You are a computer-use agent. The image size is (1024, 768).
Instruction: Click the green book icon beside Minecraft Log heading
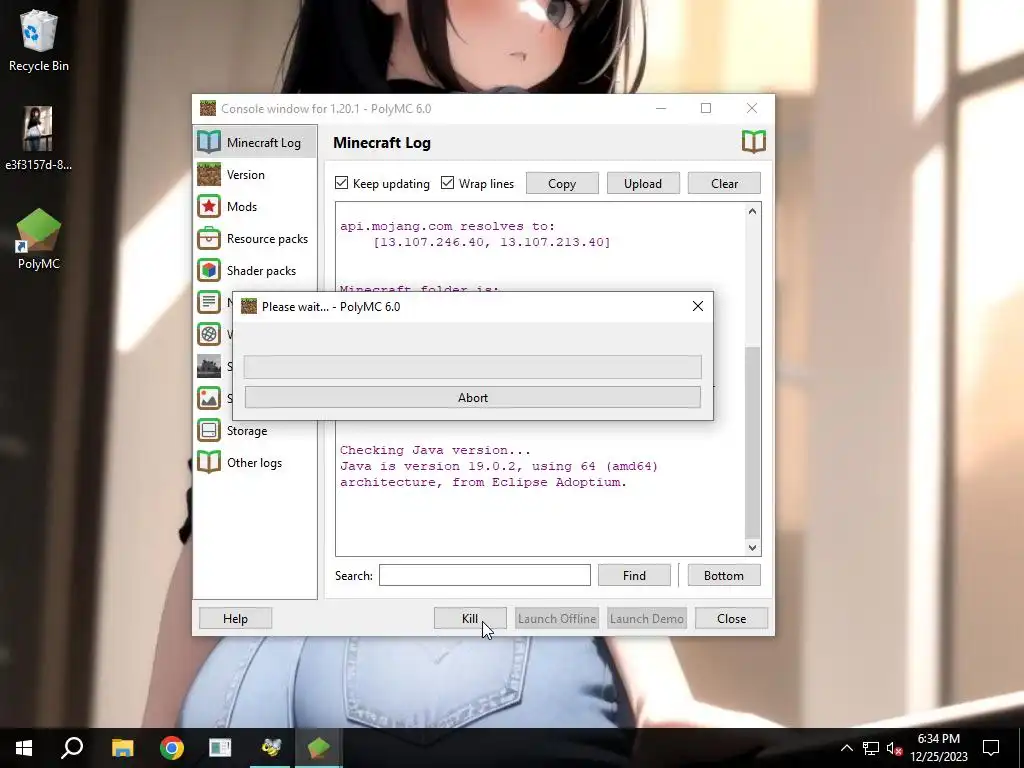(754, 142)
